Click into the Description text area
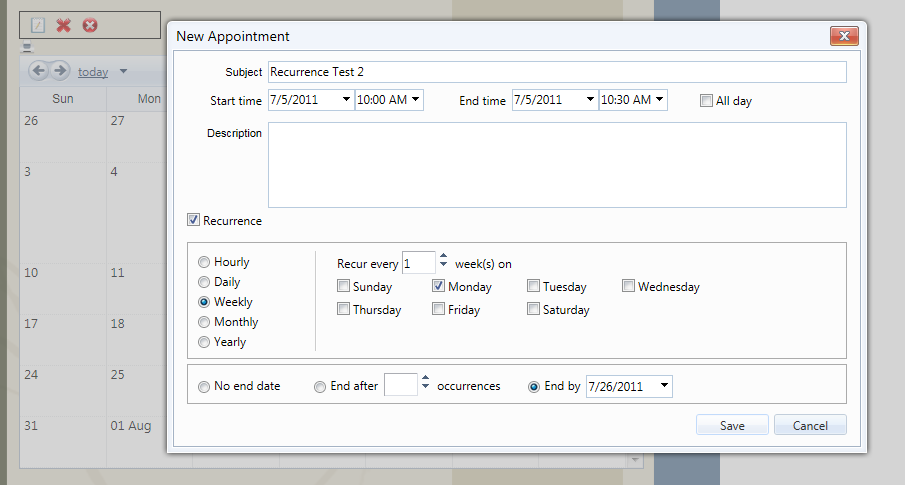 (556, 164)
